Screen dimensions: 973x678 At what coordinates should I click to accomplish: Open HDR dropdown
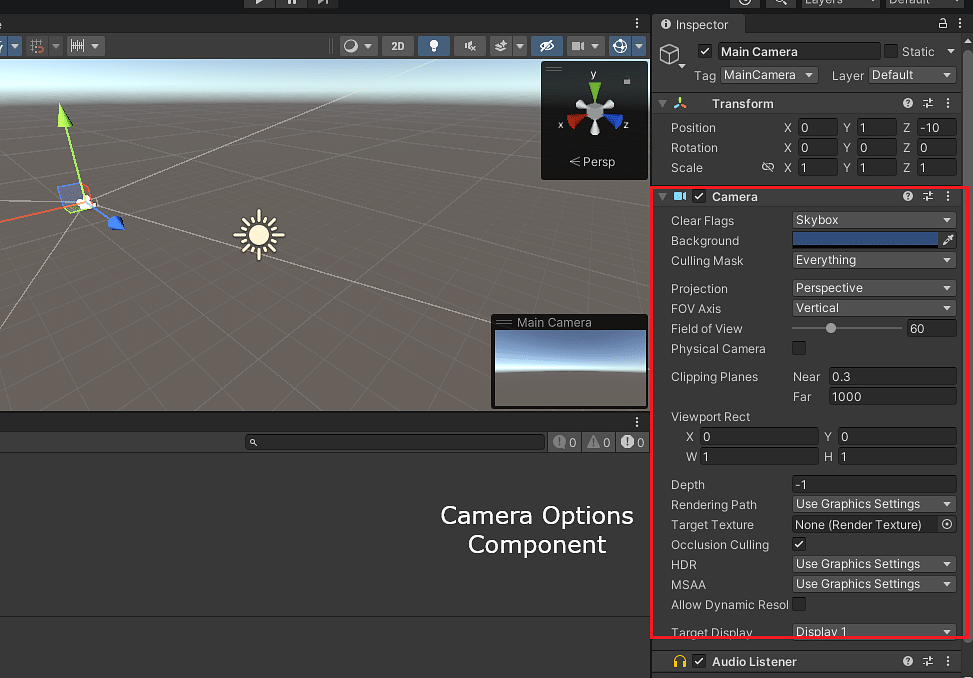coord(874,564)
